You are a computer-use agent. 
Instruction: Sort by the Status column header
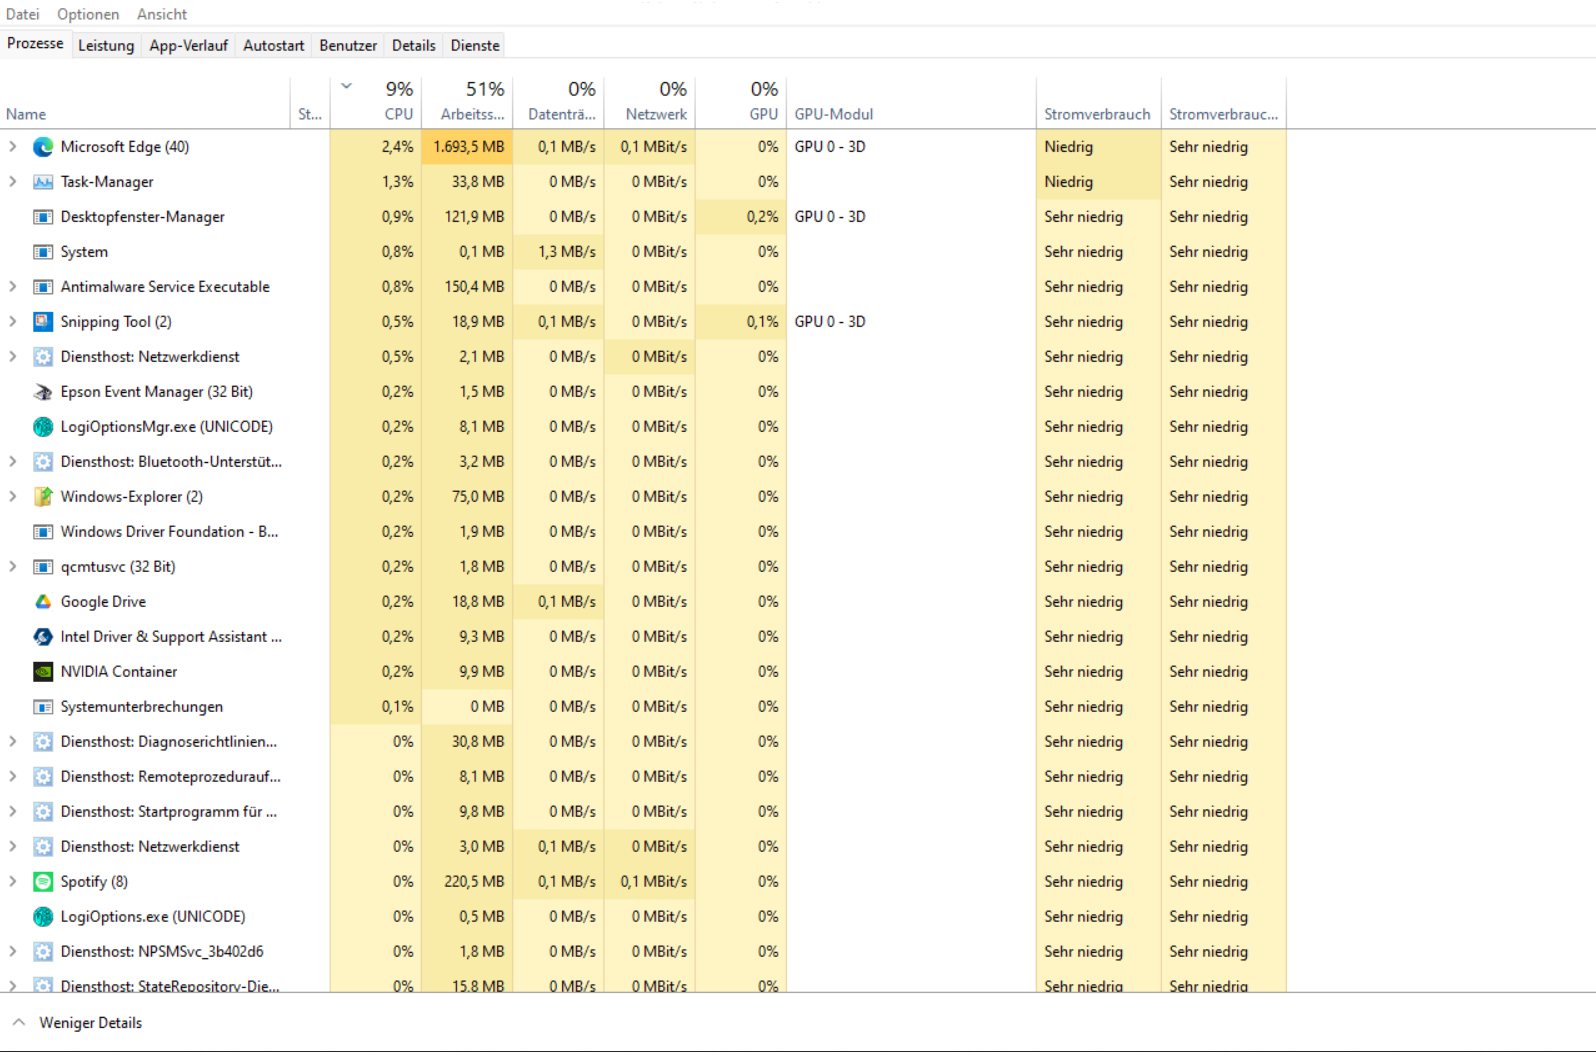pos(310,103)
